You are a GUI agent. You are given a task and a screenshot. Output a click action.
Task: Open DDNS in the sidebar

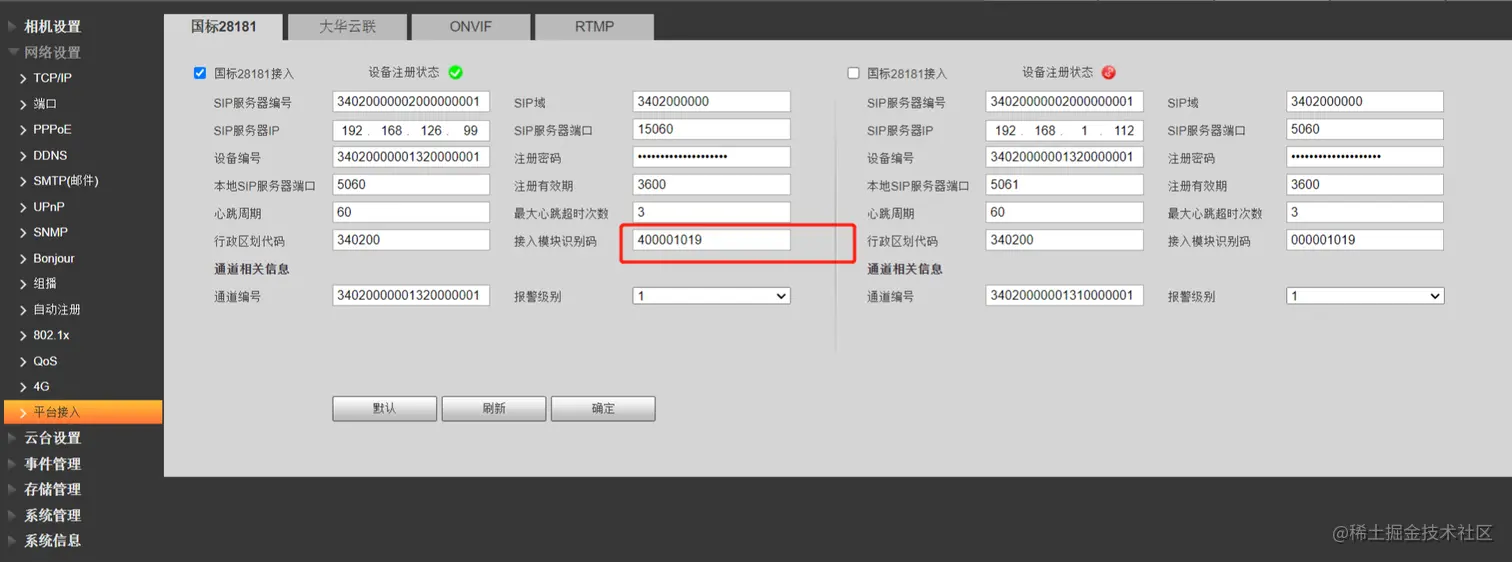[50, 155]
